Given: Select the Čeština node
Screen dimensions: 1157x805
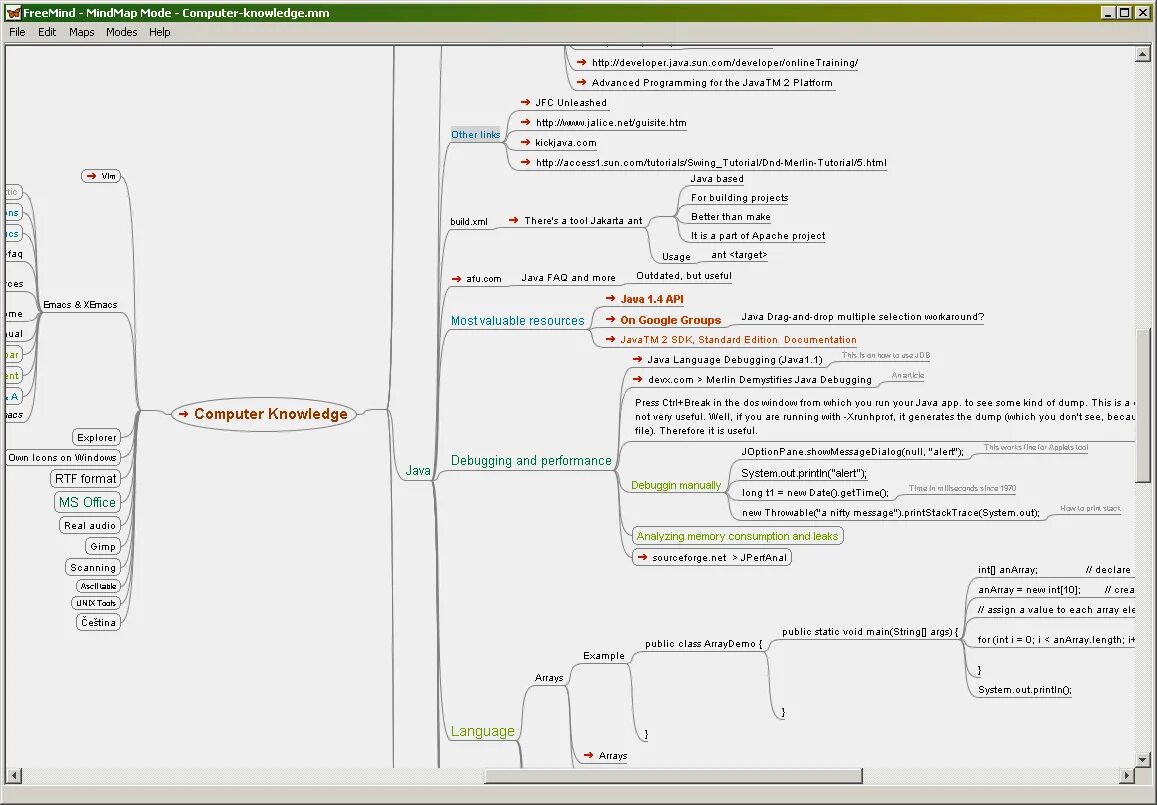Looking at the screenshot, I should pos(98,622).
